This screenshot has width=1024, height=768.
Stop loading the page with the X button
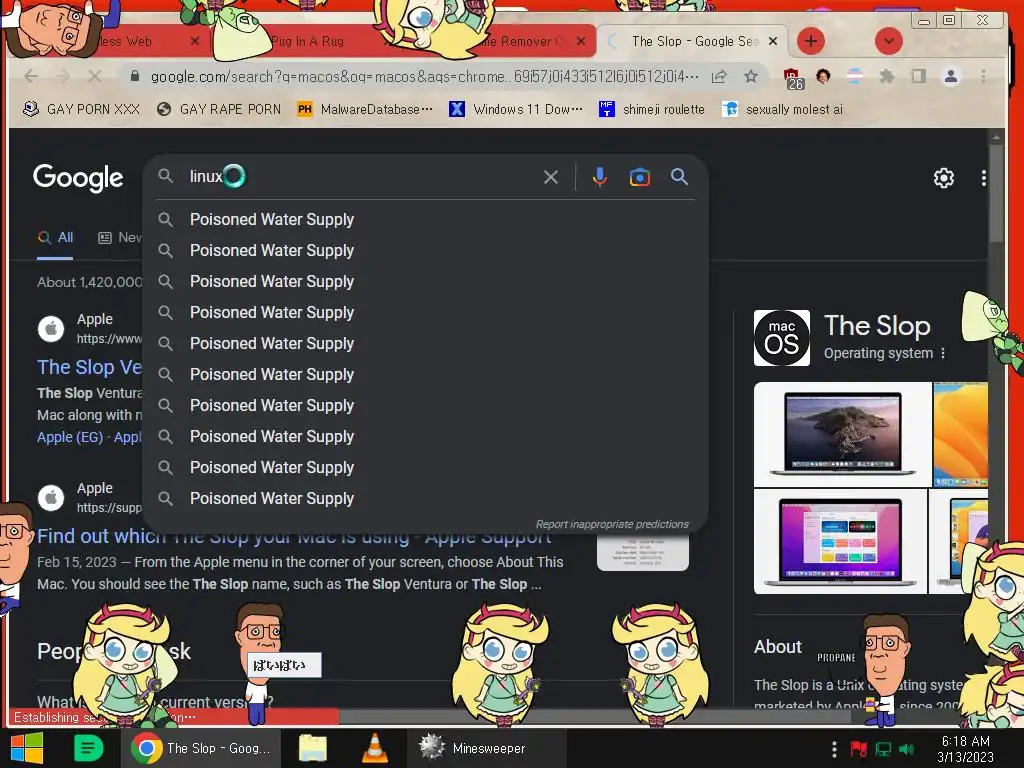(95, 76)
